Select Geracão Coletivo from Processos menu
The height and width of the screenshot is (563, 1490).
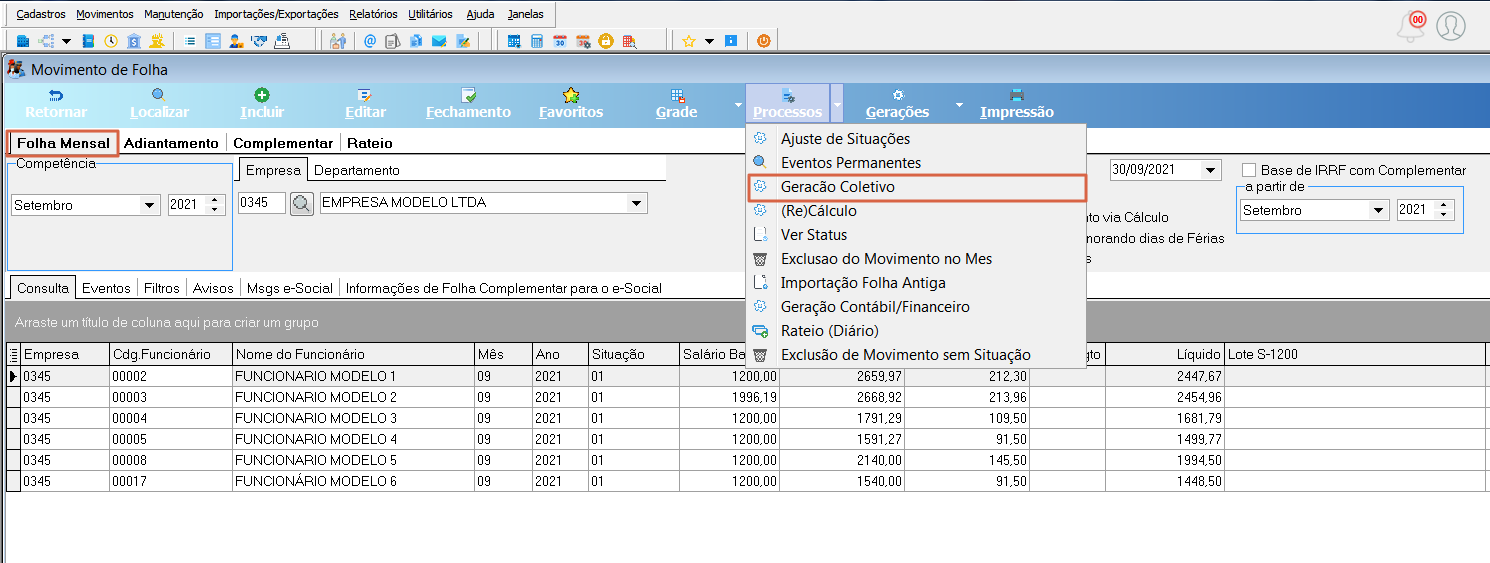(x=916, y=187)
